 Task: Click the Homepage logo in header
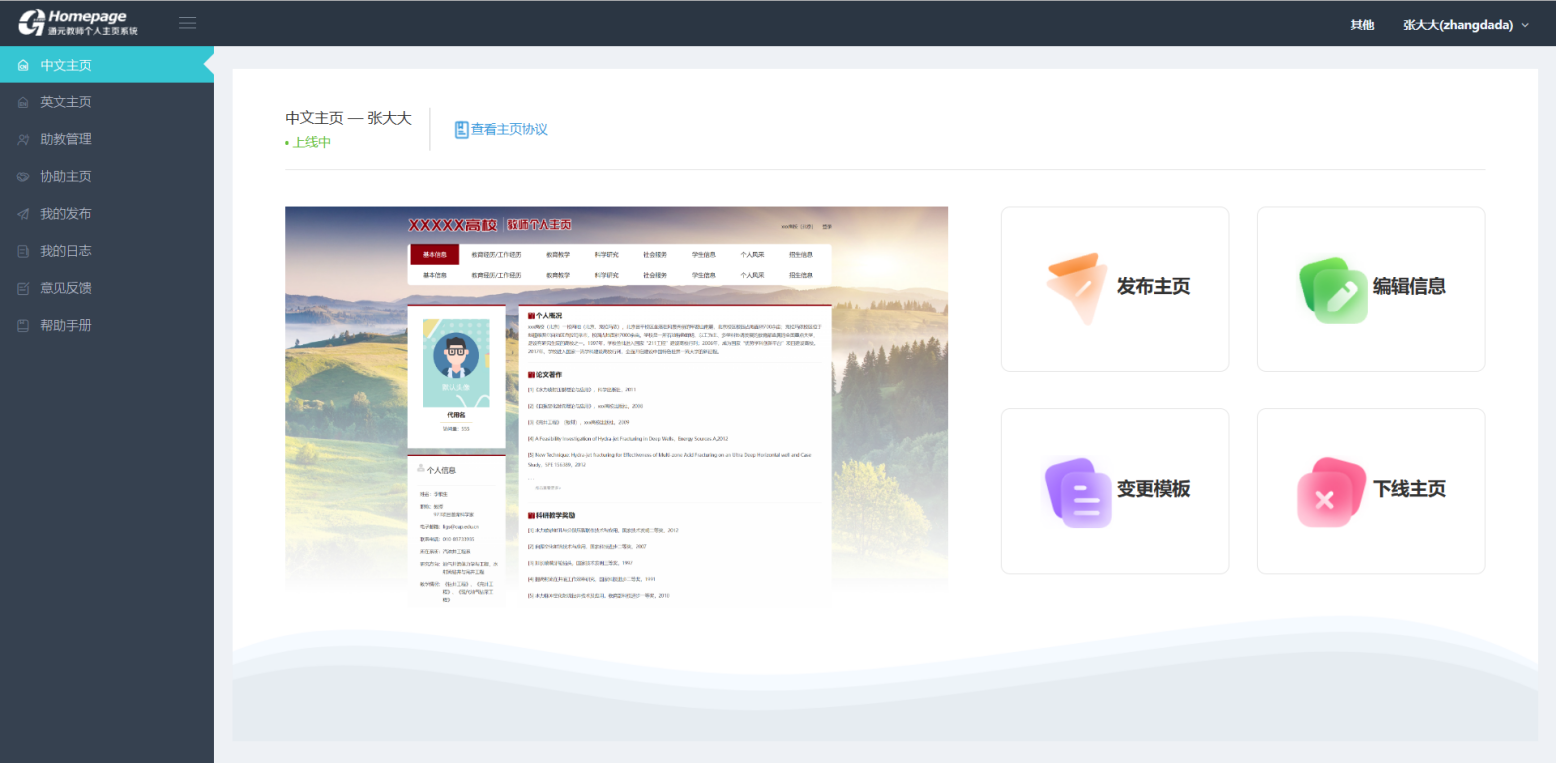pos(78,23)
